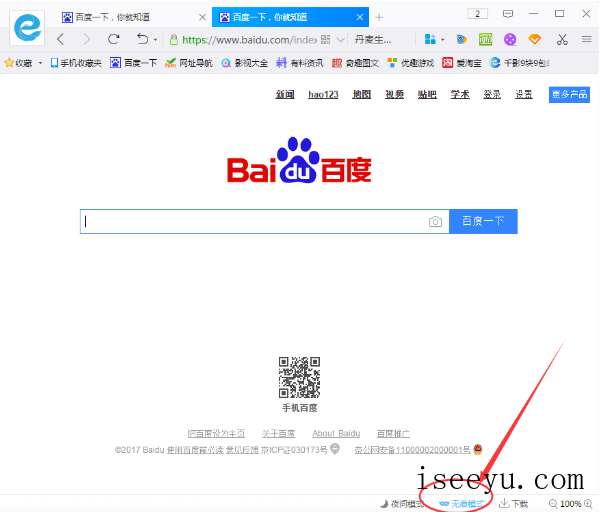Image resolution: width=602 pixels, height=512 pixels.
Task: Open the last bookmark with e icon
Action: coord(520,63)
